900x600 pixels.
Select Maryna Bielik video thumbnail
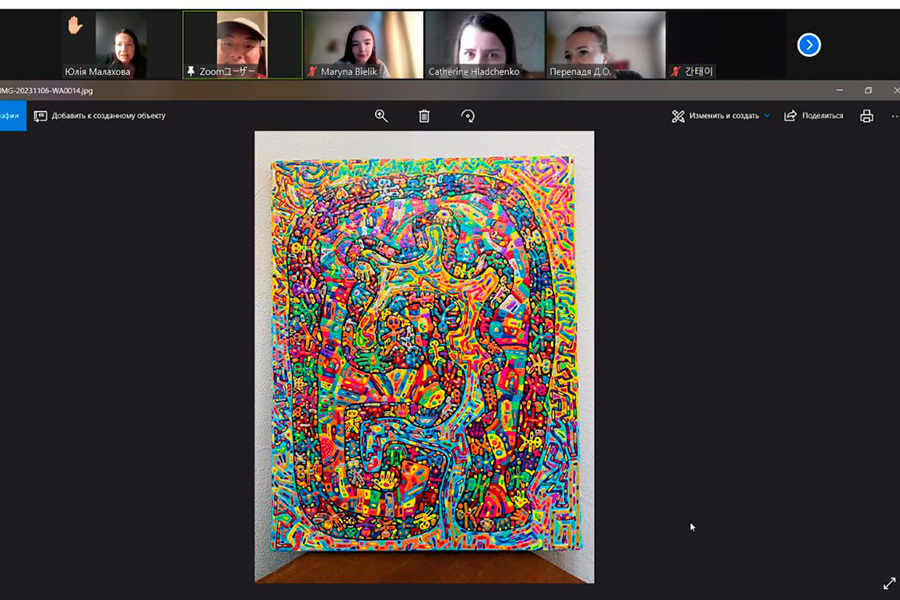pos(364,45)
